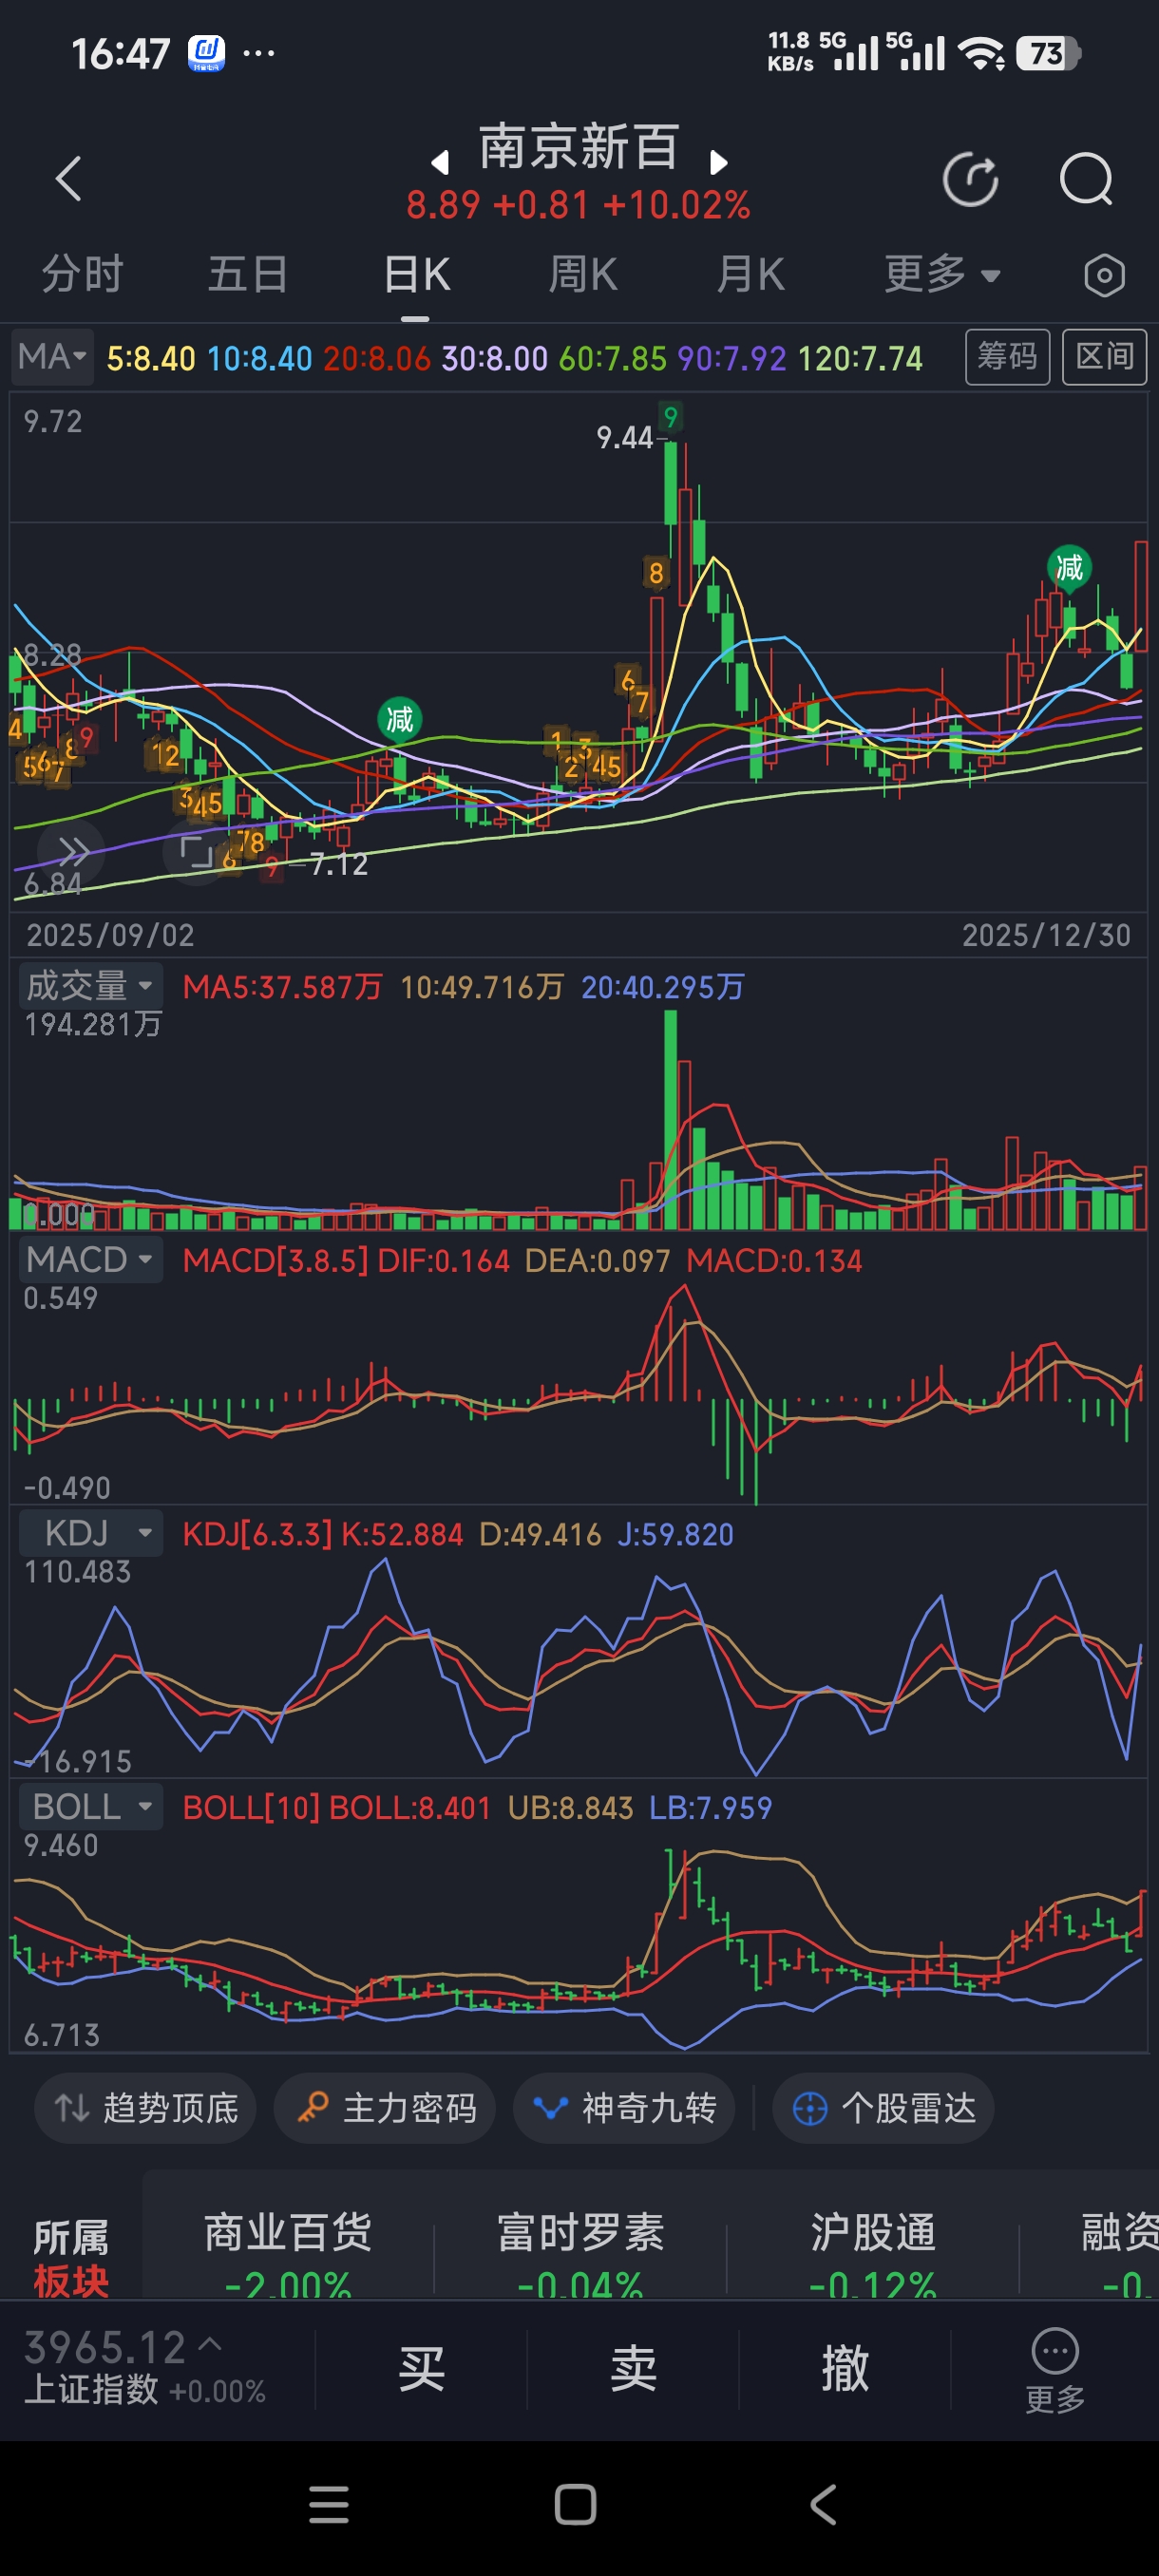
Task: Enable the 神奇九转 indicator
Action: coord(626,2108)
